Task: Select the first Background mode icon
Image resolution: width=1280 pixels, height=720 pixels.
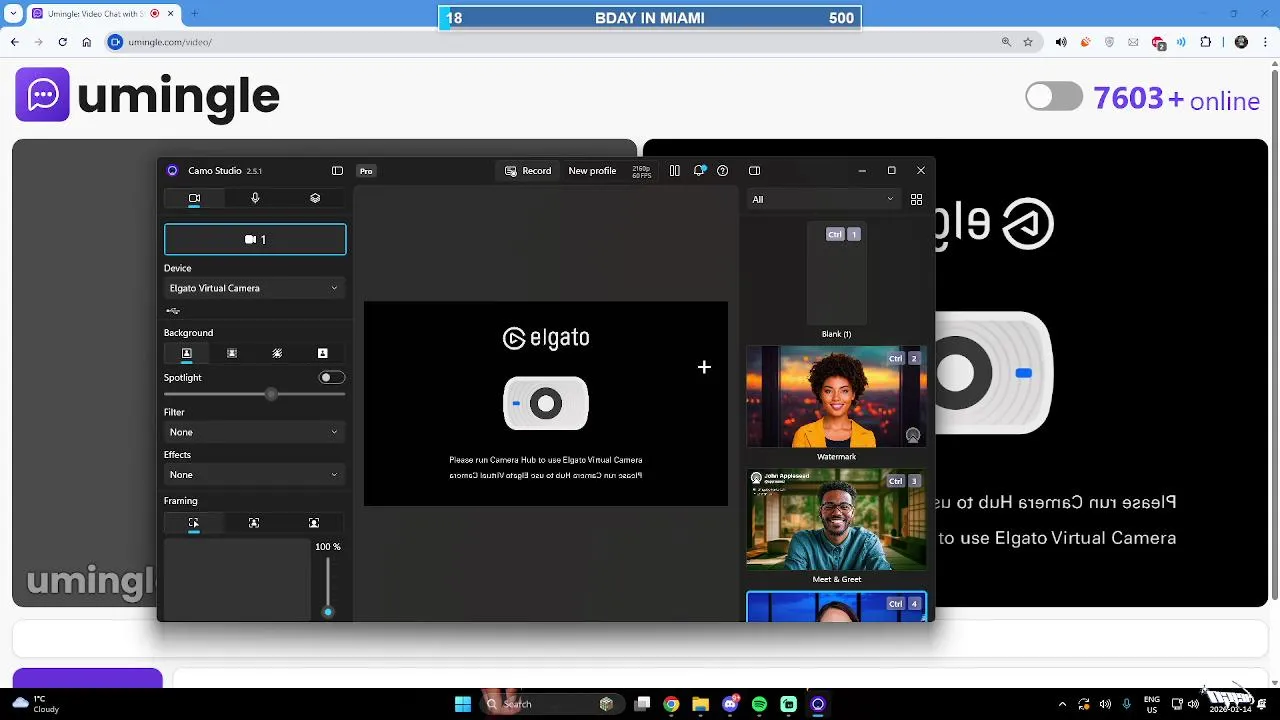Action: click(186, 353)
